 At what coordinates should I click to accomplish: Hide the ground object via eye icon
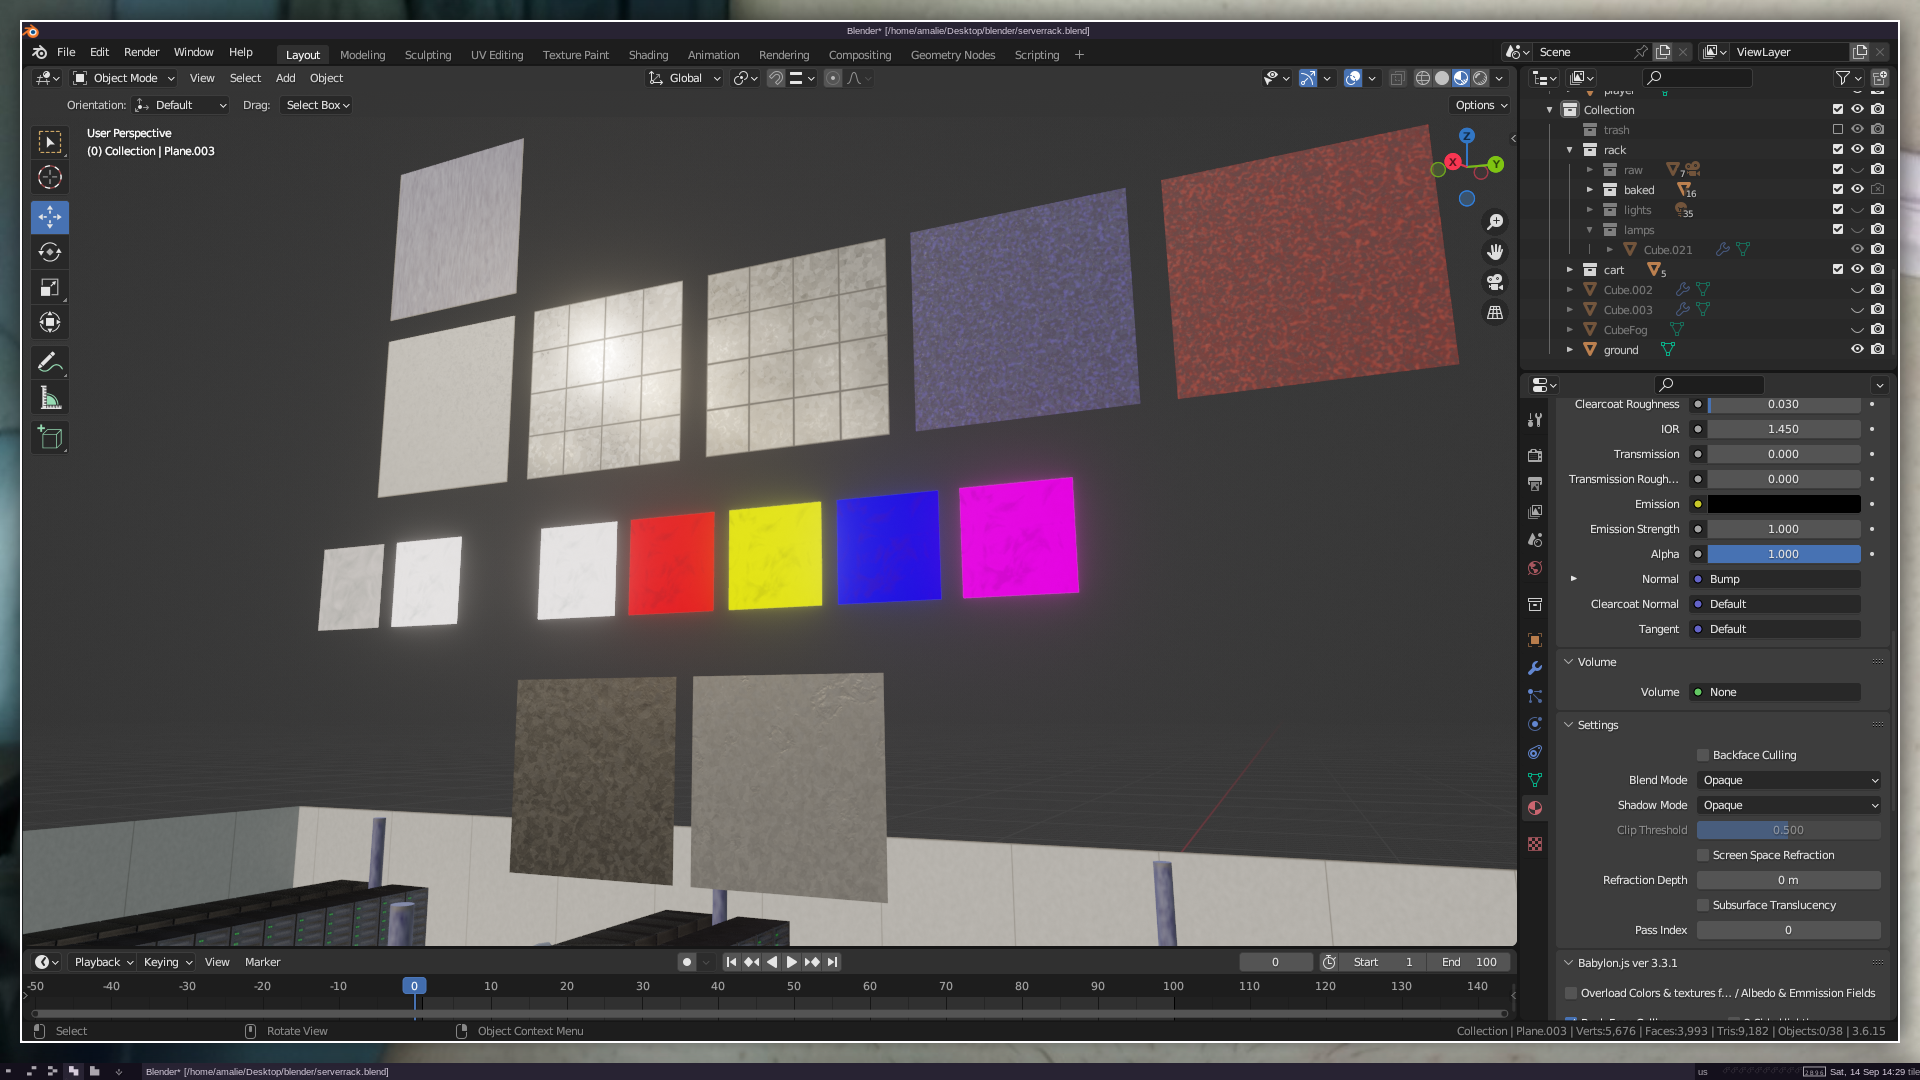[x=1857, y=349]
